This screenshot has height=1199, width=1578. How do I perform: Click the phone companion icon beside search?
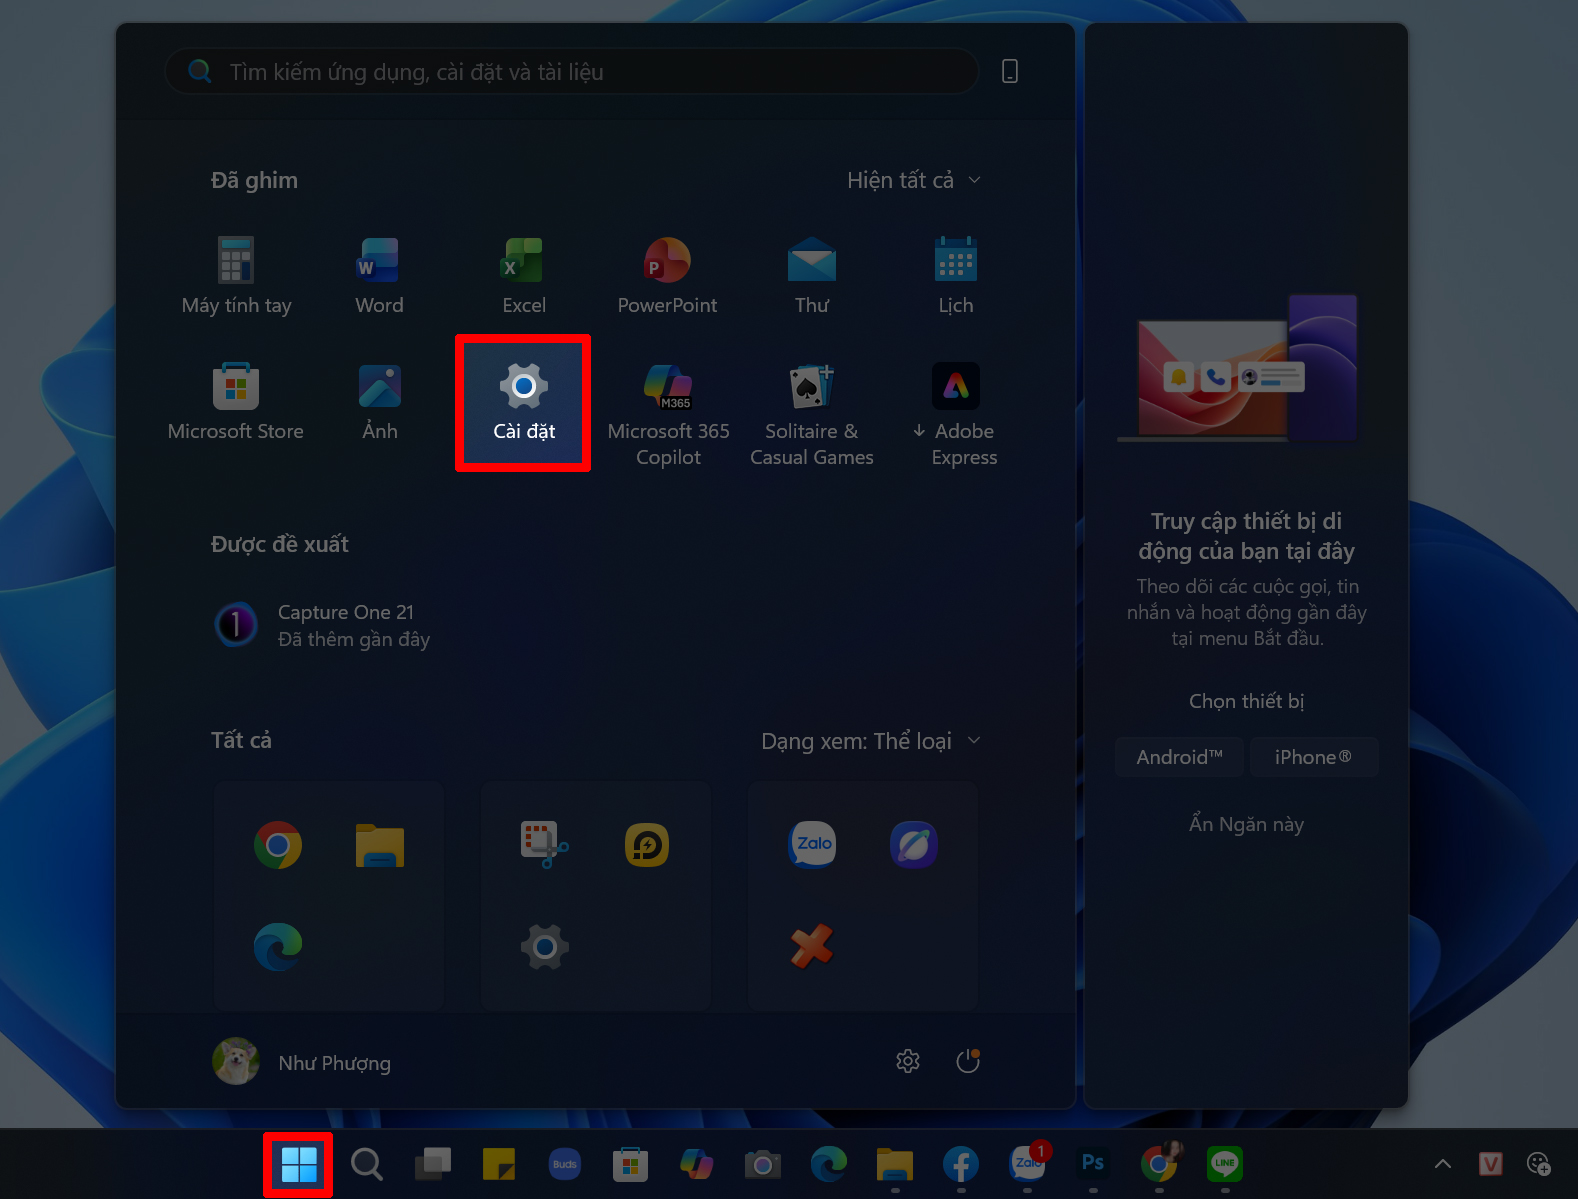coord(1010,71)
